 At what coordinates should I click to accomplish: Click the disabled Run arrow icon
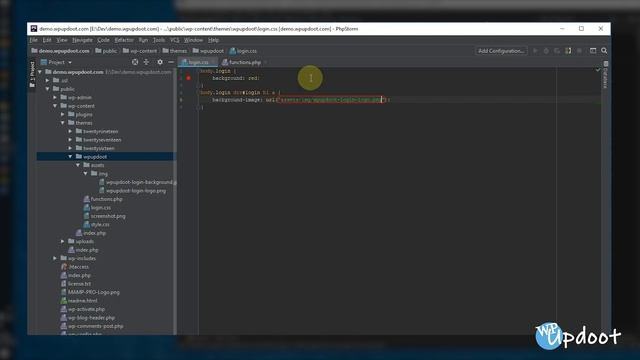tap(536, 51)
